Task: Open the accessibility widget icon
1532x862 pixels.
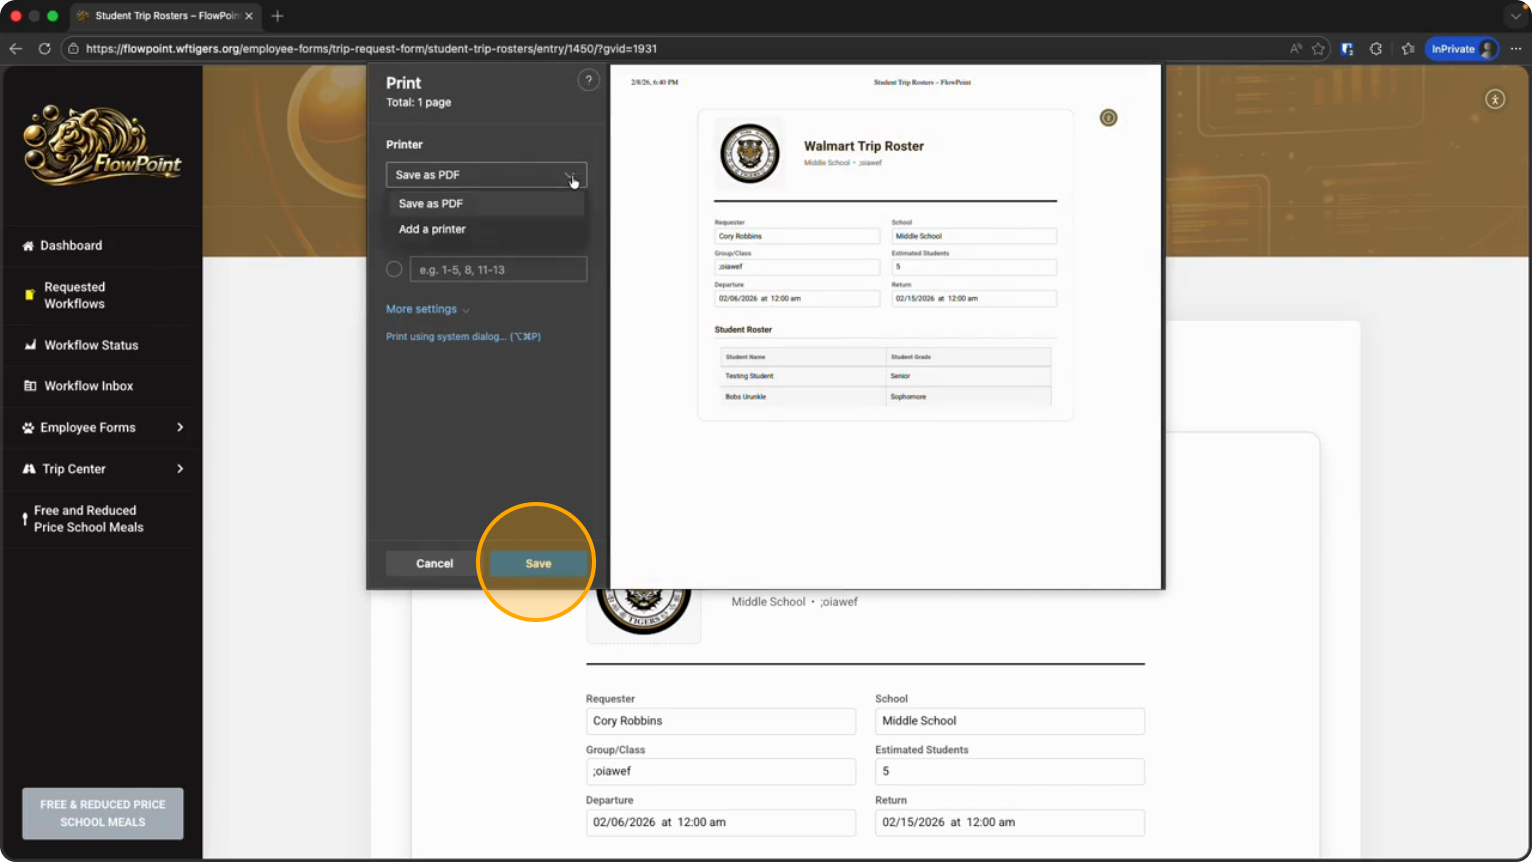Action: tap(1494, 99)
